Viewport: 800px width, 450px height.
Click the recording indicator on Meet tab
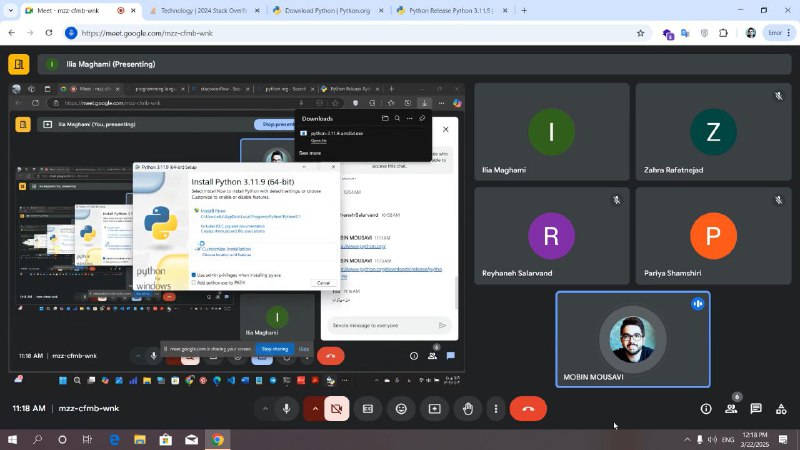click(120, 10)
